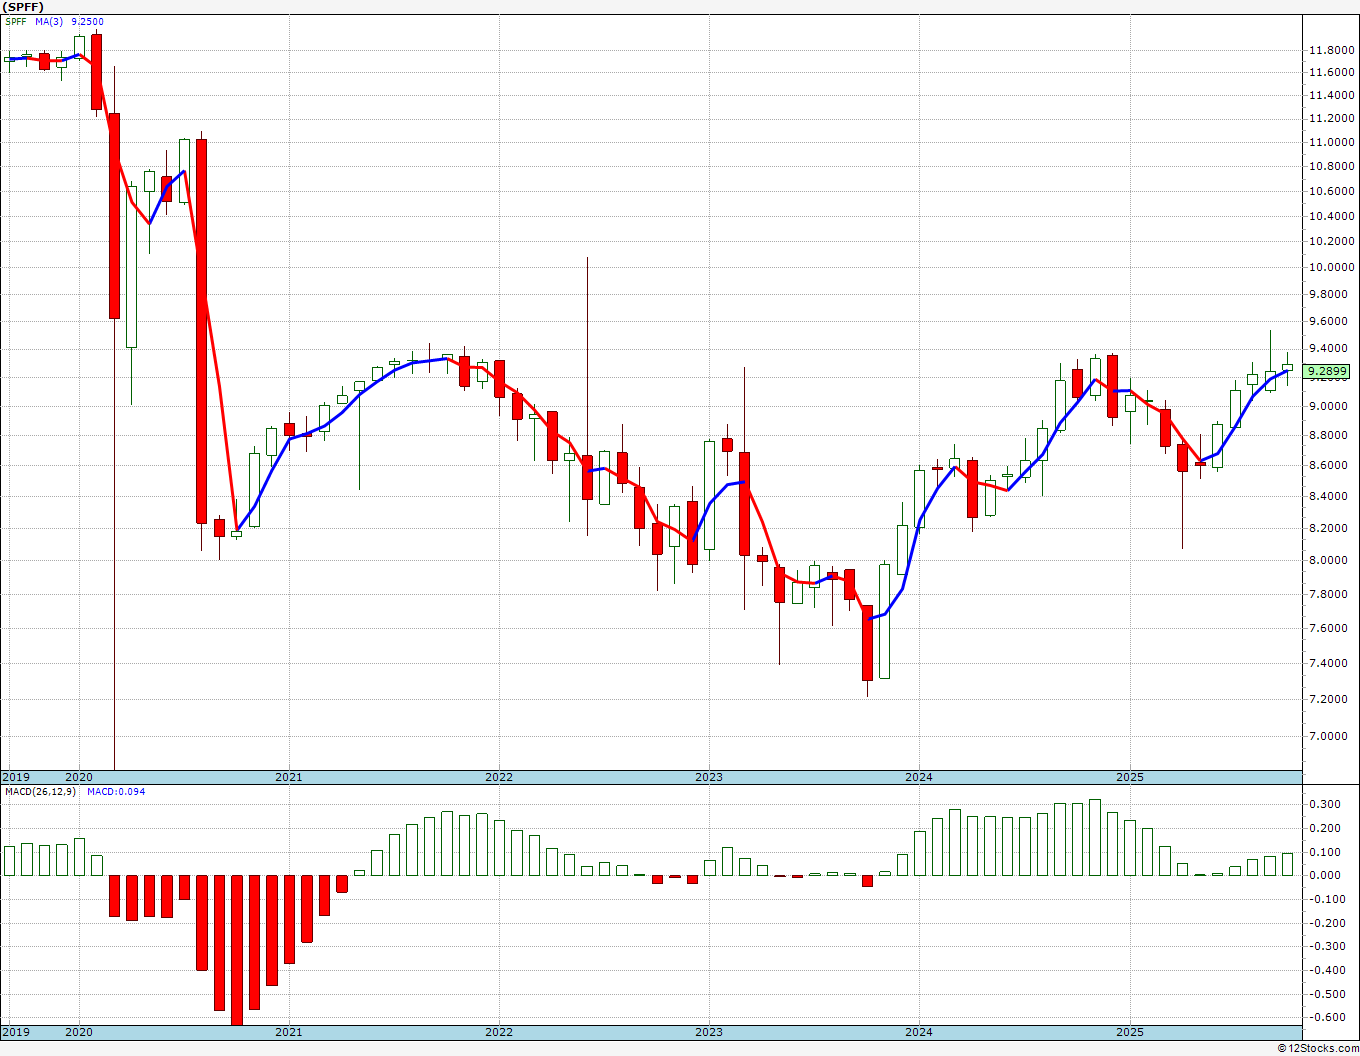Viewport: 1360px width, 1056px height.
Task: Click the 11.6000 price axis label
Action: coord(1333,73)
